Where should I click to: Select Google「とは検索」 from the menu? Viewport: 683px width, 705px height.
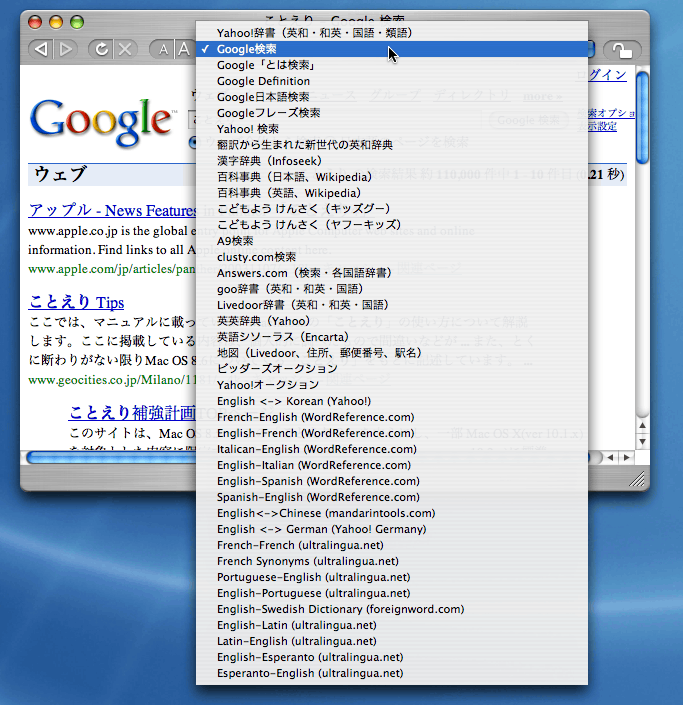coord(392,65)
